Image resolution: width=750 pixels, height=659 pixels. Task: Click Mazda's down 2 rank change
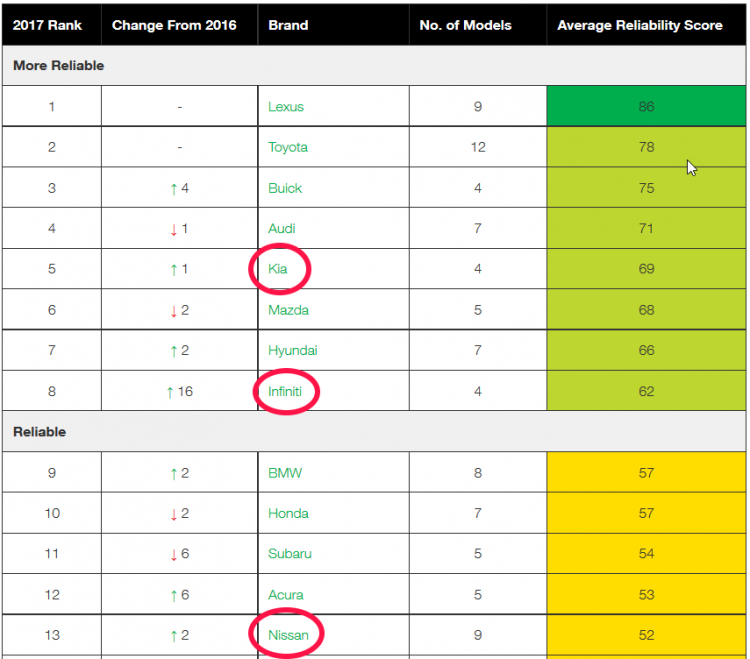click(179, 311)
